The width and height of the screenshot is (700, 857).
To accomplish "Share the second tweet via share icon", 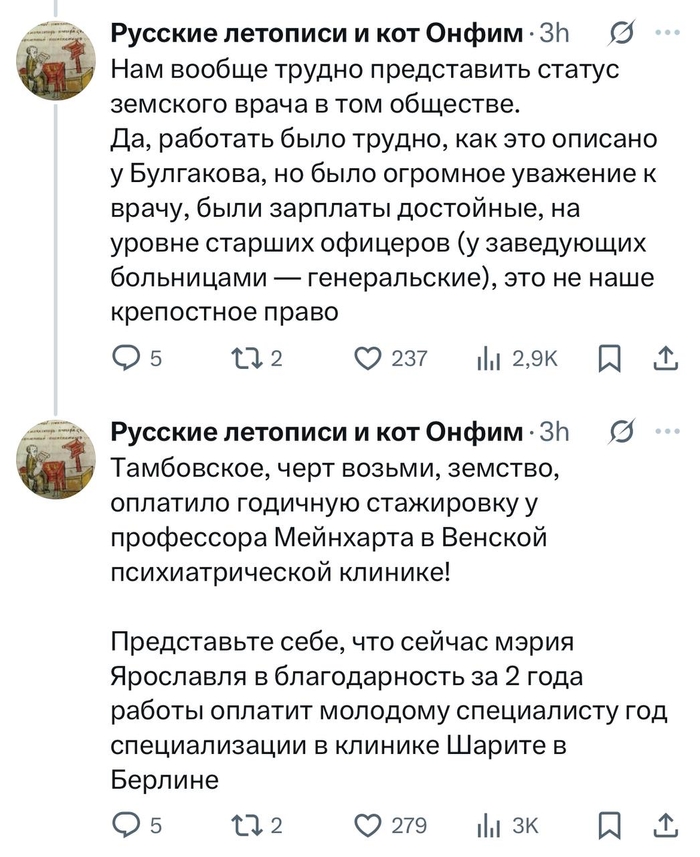I will [666, 824].
